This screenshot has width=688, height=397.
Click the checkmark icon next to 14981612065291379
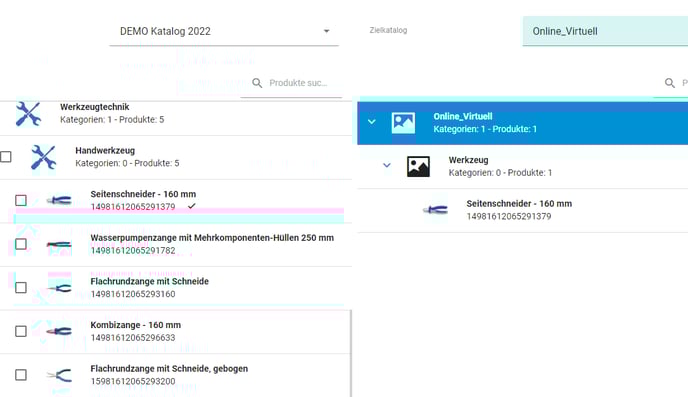[x=192, y=206]
